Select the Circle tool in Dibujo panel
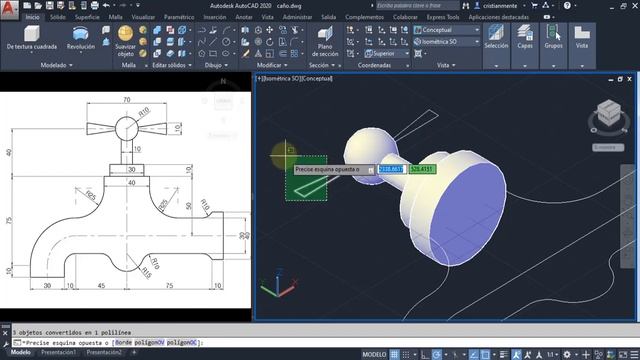The width and height of the screenshot is (640, 360). pos(226,42)
